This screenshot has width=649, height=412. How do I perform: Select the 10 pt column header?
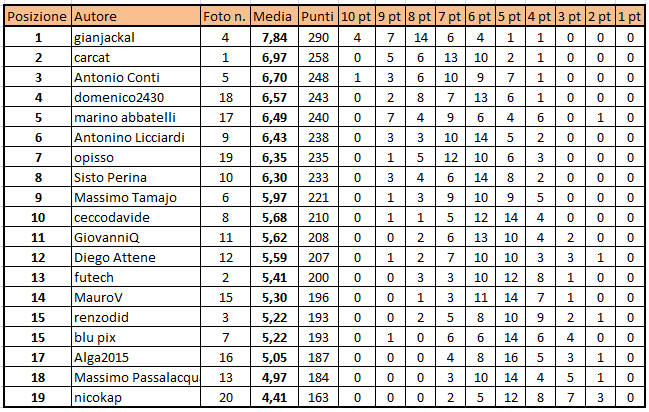(x=358, y=18)
